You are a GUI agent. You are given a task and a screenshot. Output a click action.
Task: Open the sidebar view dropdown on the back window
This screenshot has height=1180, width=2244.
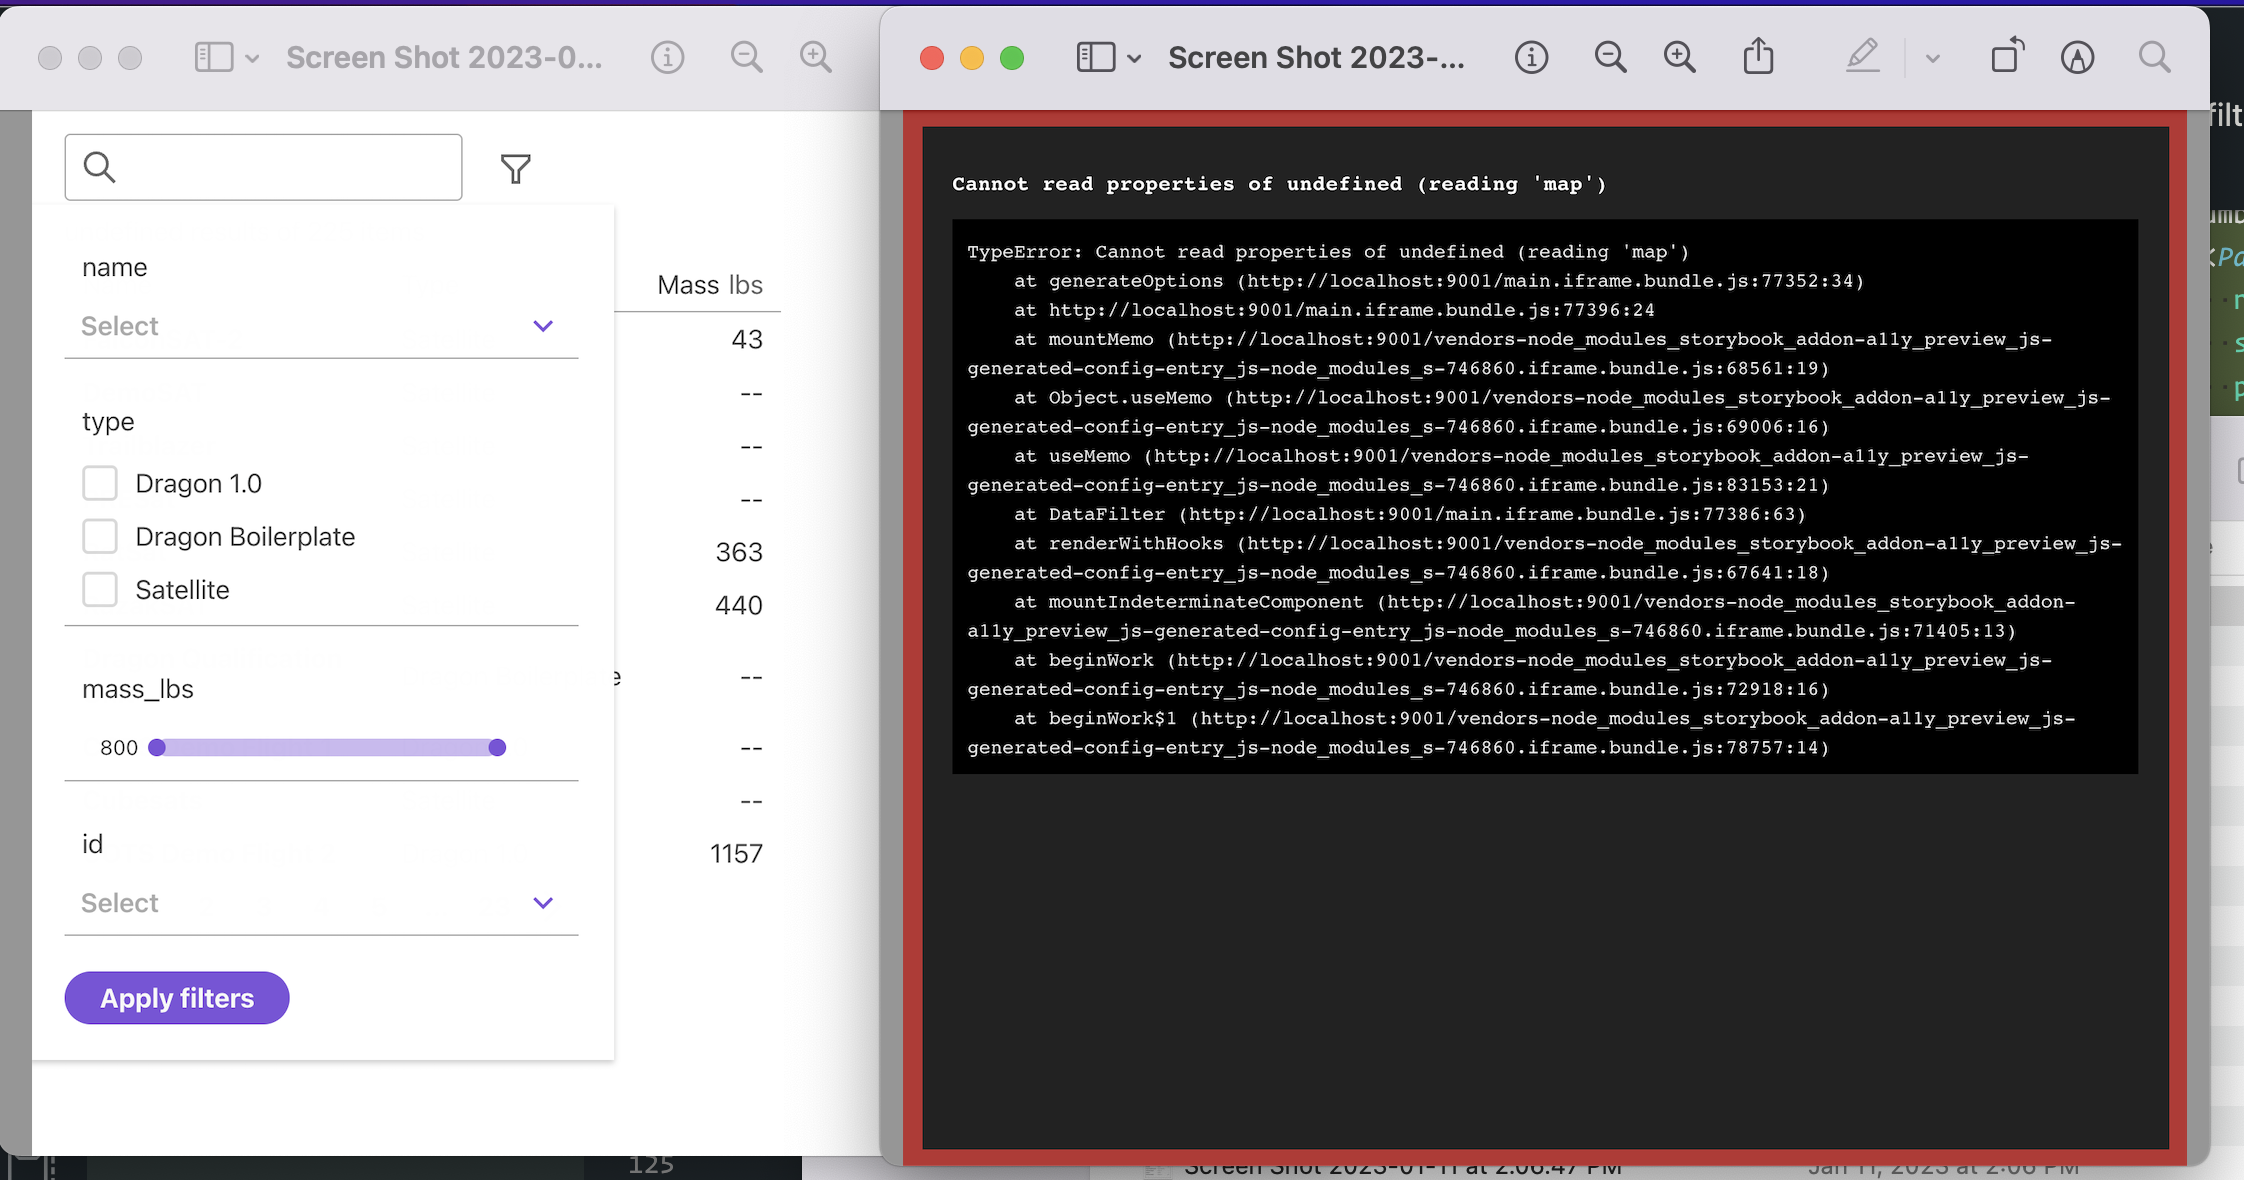[x=251, y=57]
